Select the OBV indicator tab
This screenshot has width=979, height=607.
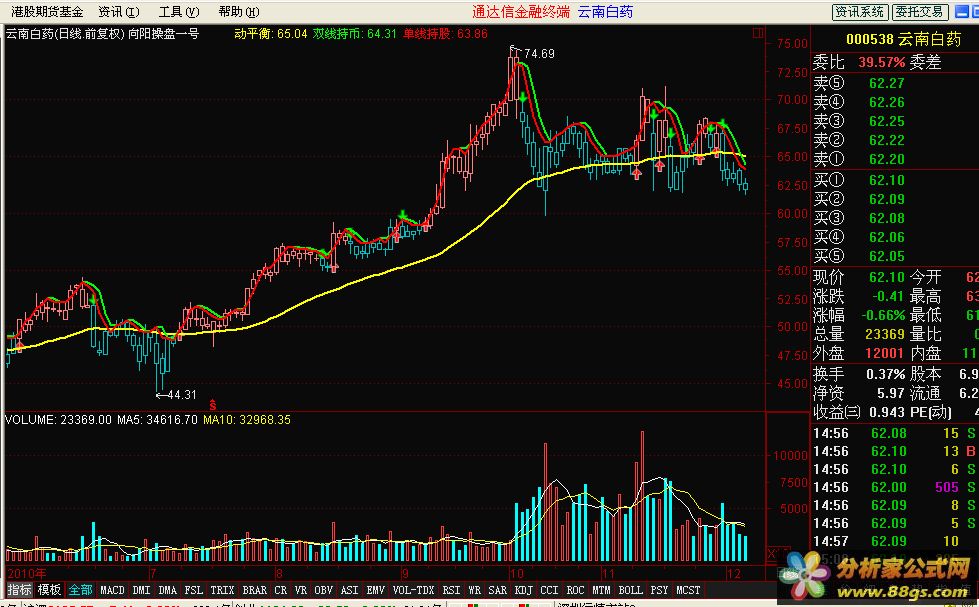click(323, 590)
